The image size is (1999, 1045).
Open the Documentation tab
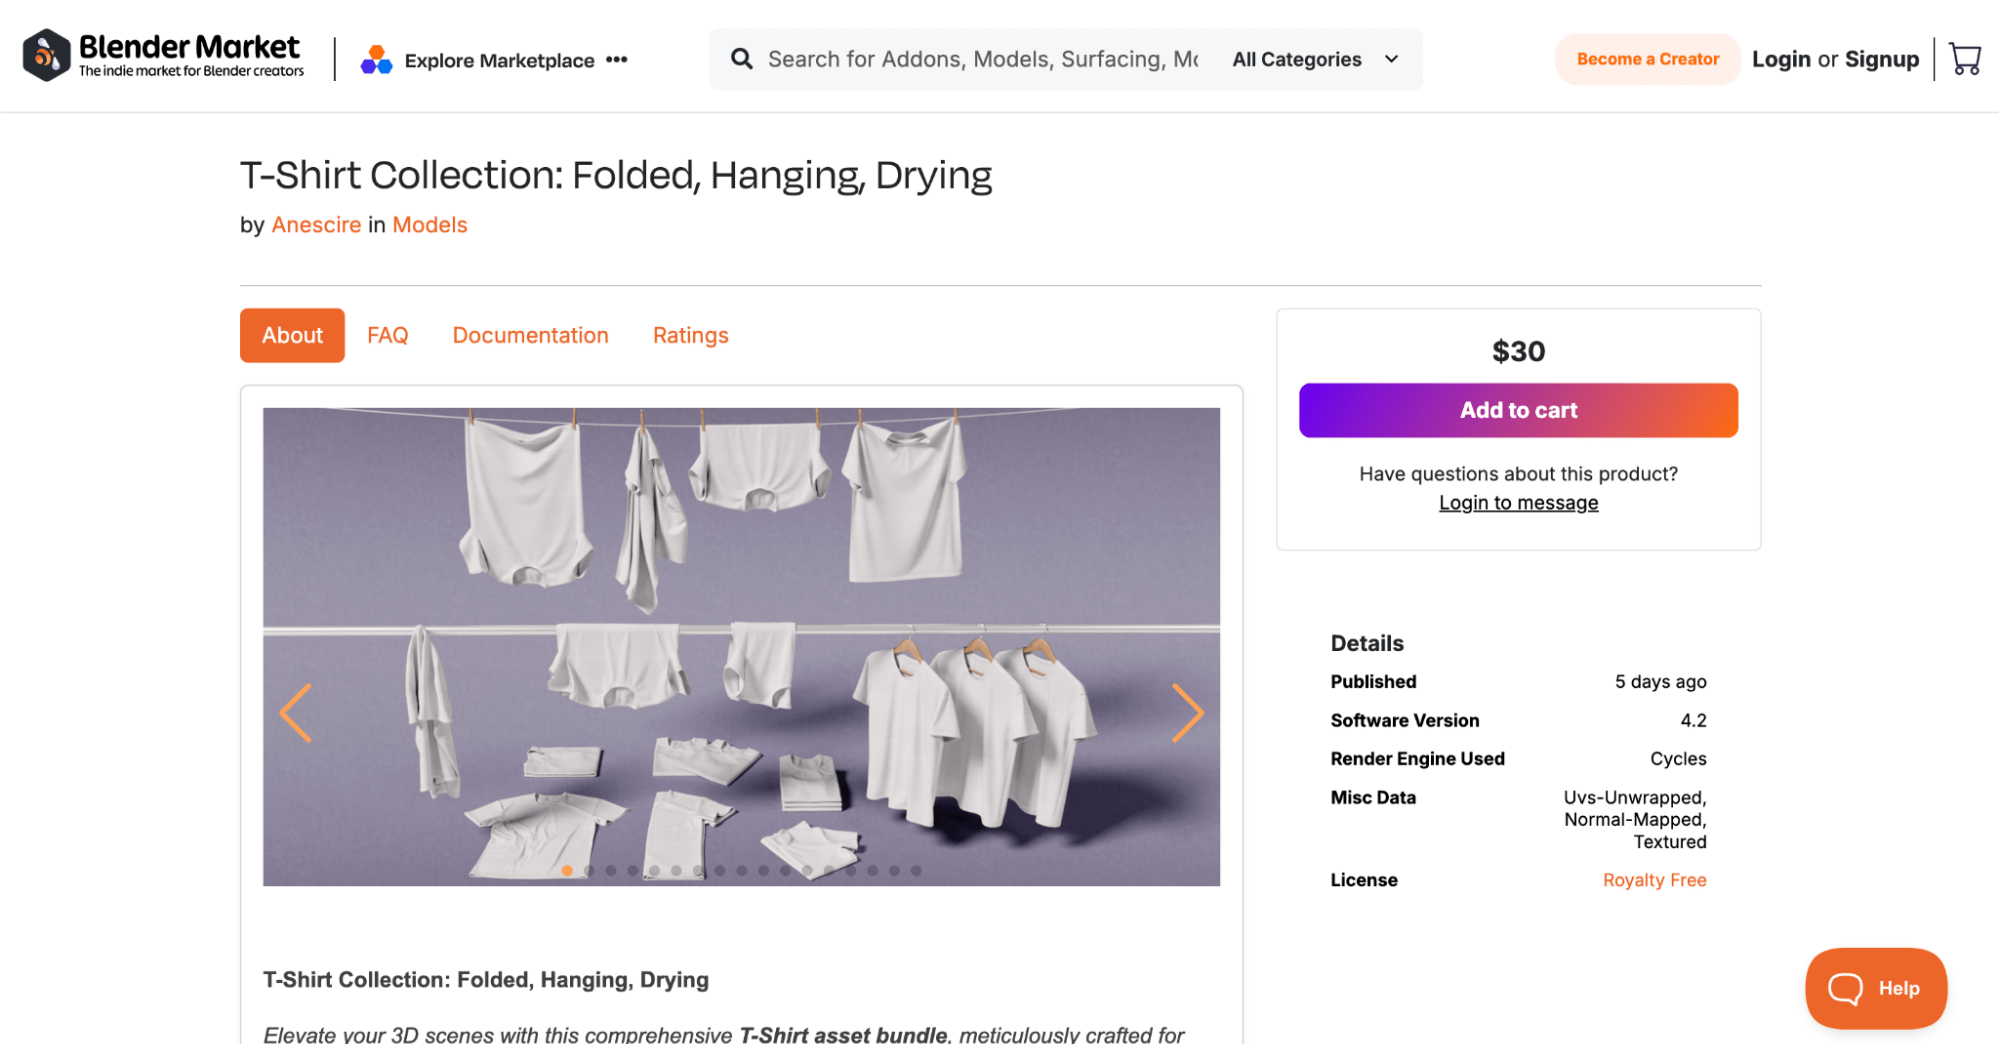(530, 335)
